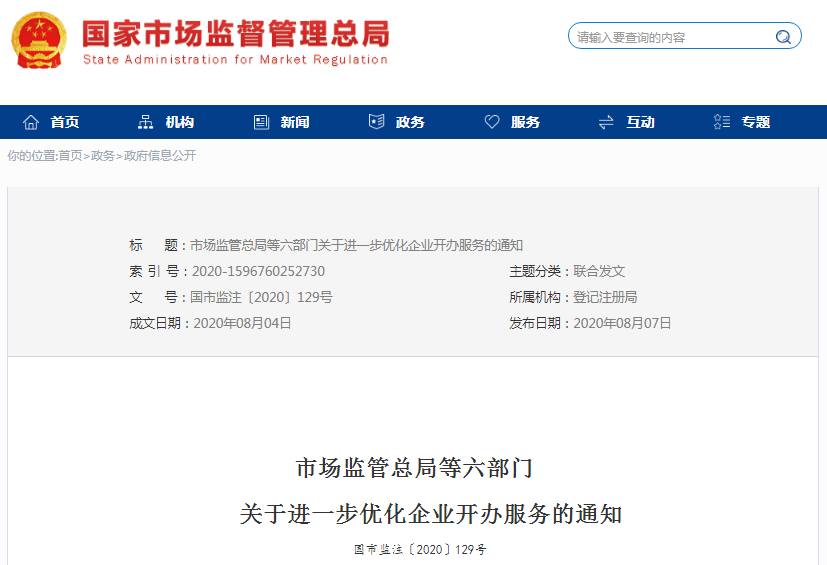
Task: Click the 政务 breadcrumb link
Action: point(103,156)
